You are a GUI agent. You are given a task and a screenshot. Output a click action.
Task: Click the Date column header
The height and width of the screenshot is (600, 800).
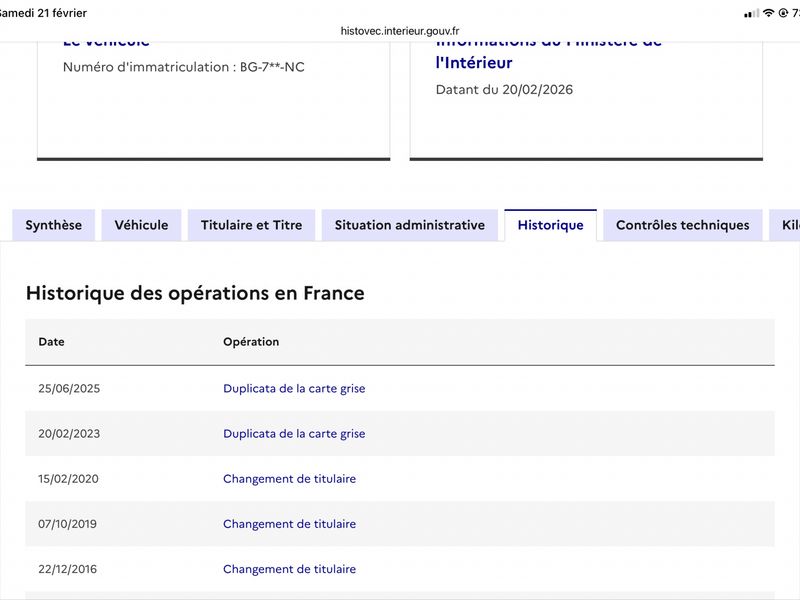coord(52,342)
